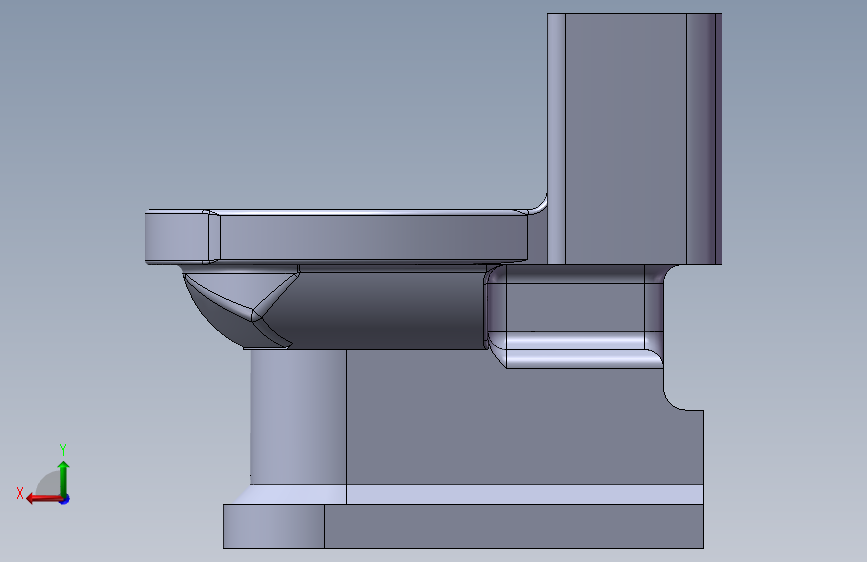Select the connector block beneath the tank

point(575,308)
